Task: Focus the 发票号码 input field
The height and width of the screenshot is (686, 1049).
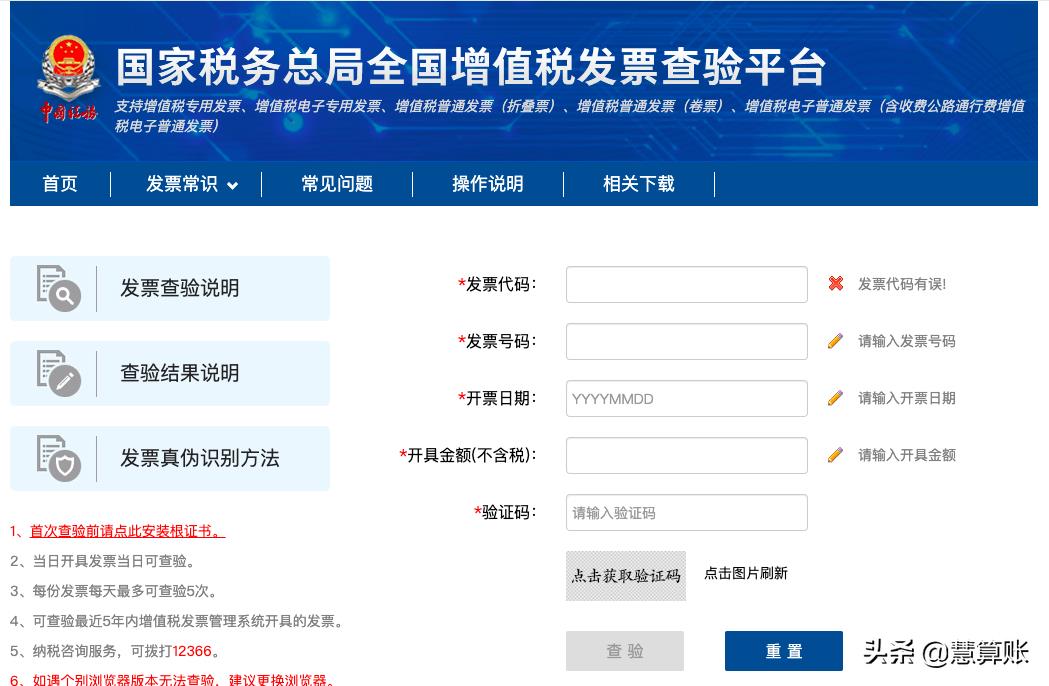Action: point(686,341)
